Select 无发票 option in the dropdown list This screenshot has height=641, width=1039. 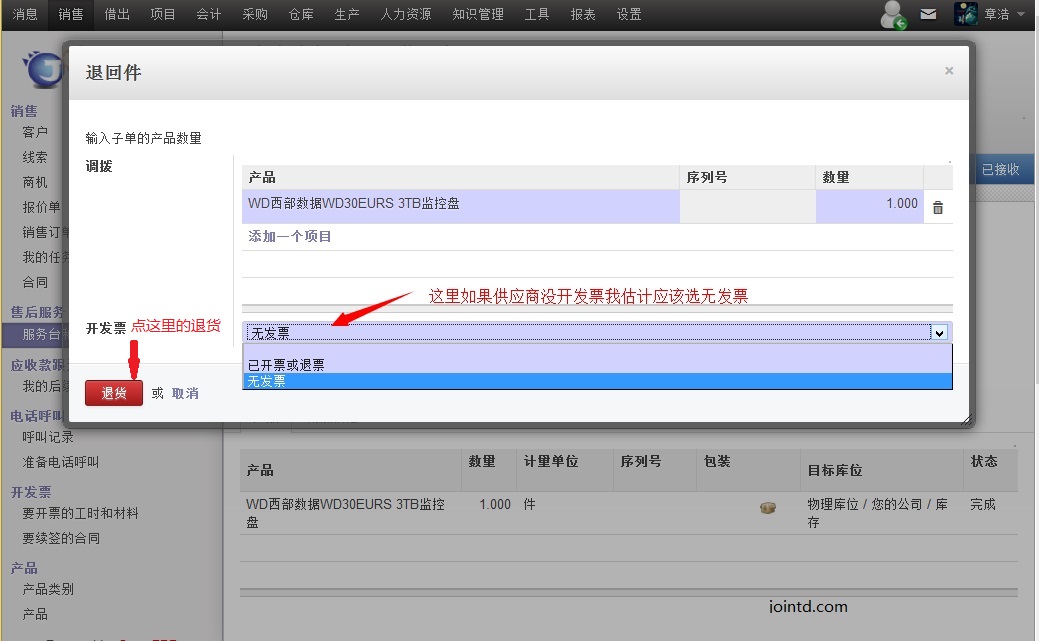pyautogui.click(x=267, y=381)
